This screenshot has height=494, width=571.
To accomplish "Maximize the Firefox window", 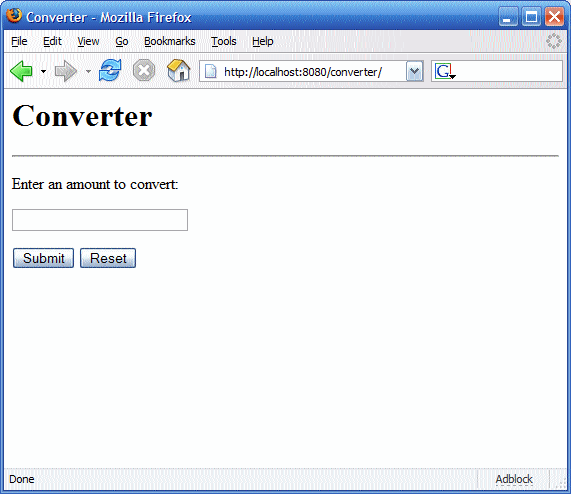I will tap(531, 17).
